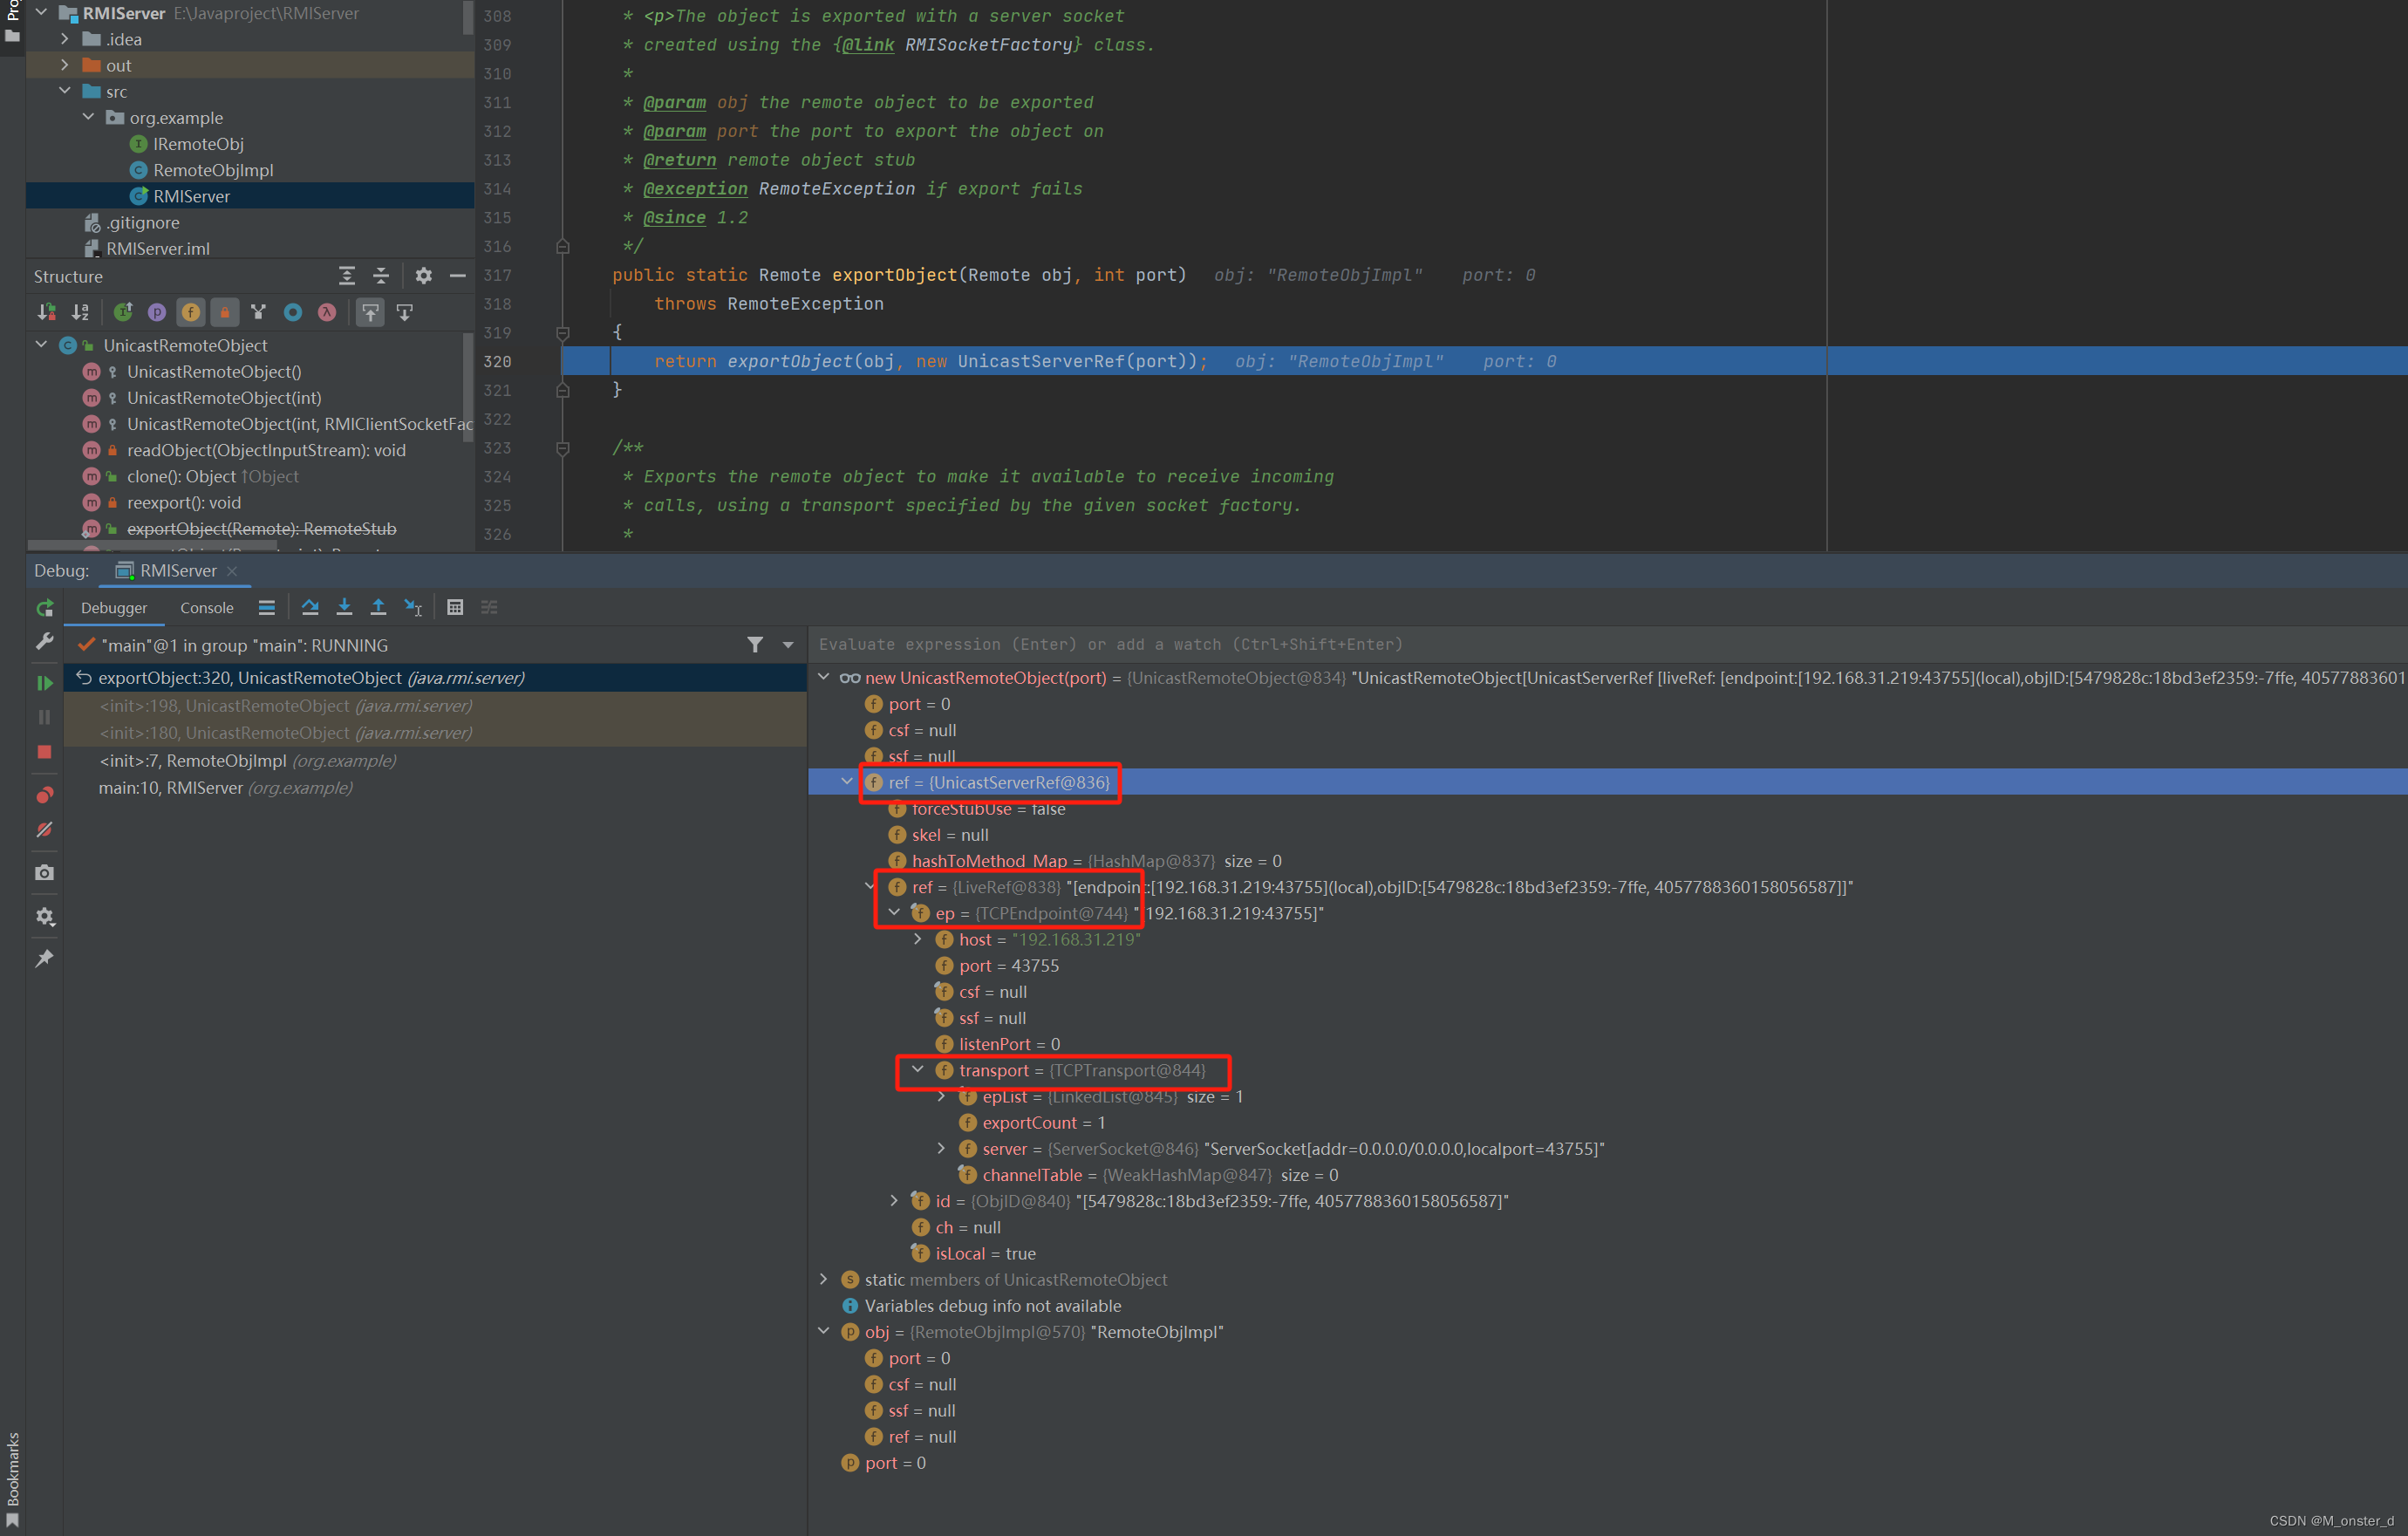The width and height of the screenshot is (2408, 1536).
Task: Open debugger settings gear in left strip
Action: (45, 916)
